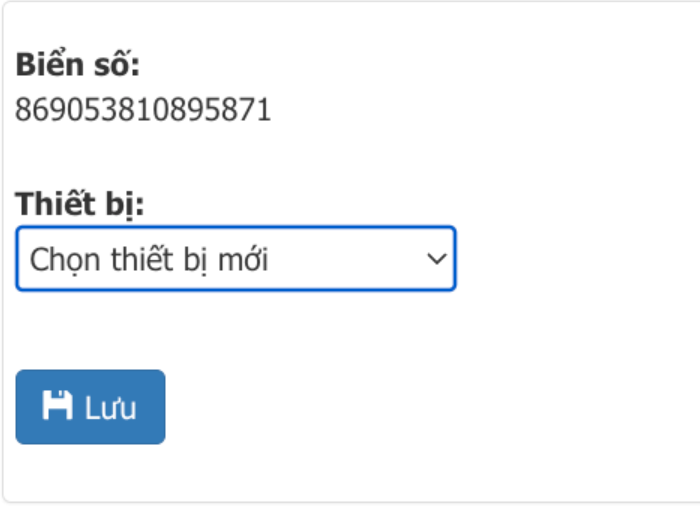Click the blank area right of Lưu button
700x506 pixels.
point(429,407)
